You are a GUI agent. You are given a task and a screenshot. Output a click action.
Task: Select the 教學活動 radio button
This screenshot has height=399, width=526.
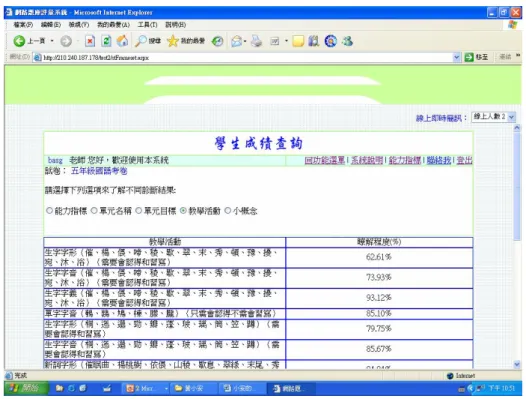tap(183, 211)
